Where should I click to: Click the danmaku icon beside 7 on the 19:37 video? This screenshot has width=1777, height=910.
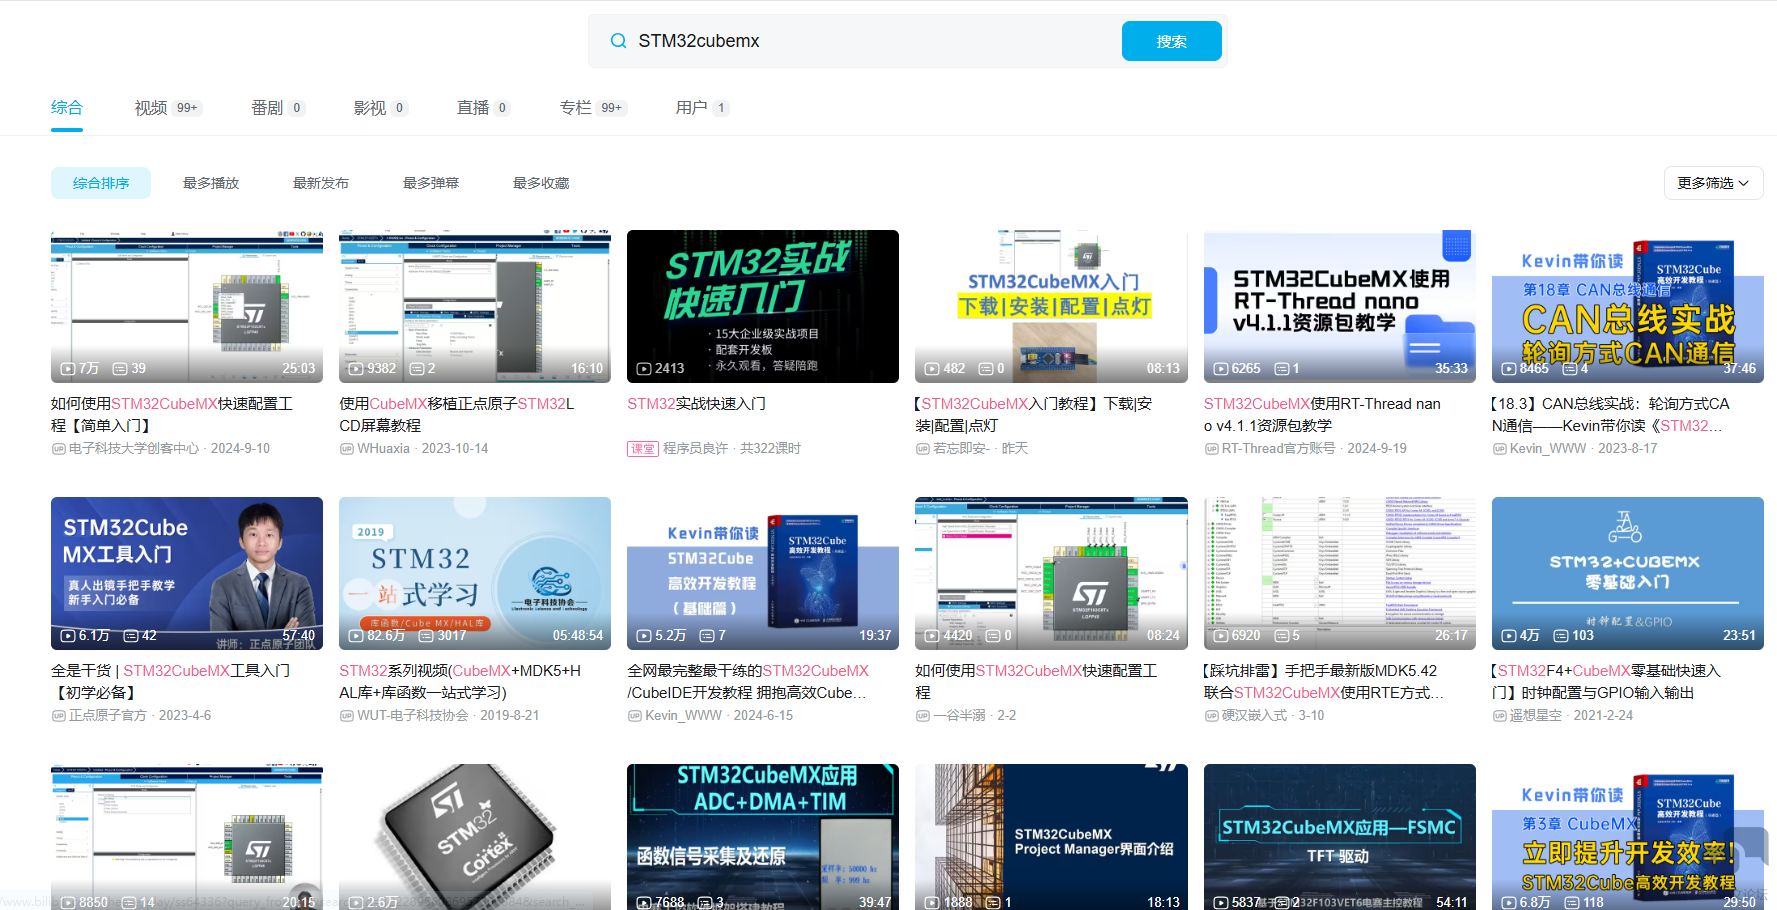point(707,636)
